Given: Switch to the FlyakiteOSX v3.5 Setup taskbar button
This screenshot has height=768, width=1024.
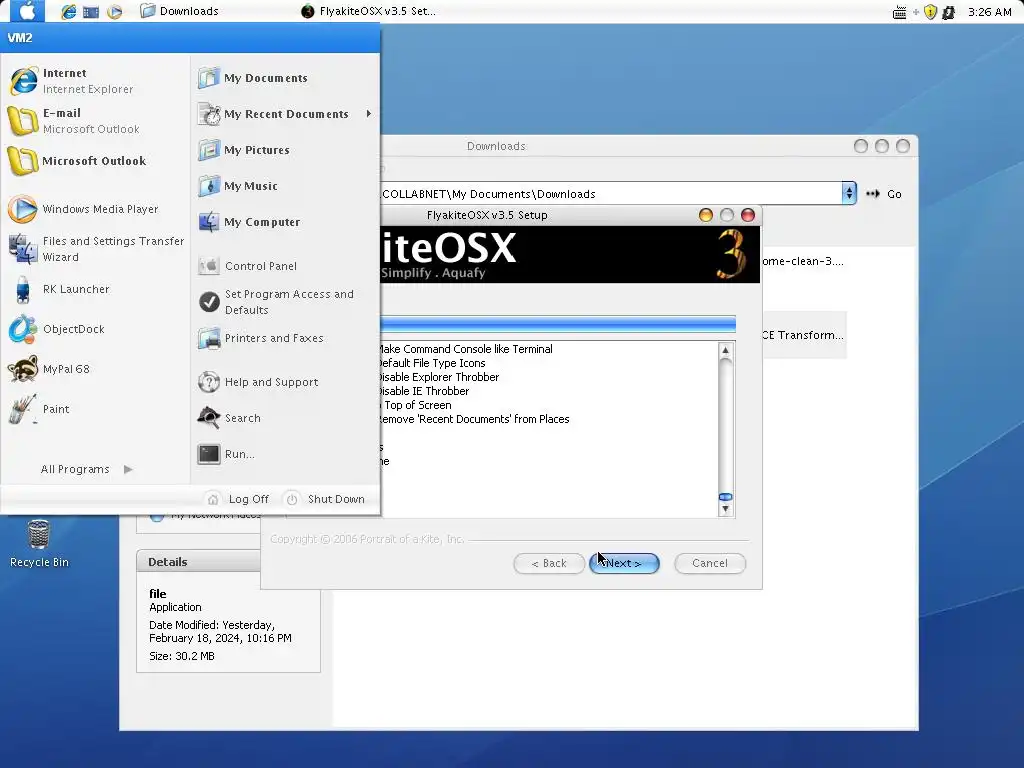Looking at the screenshot, I should coord(369,11).
